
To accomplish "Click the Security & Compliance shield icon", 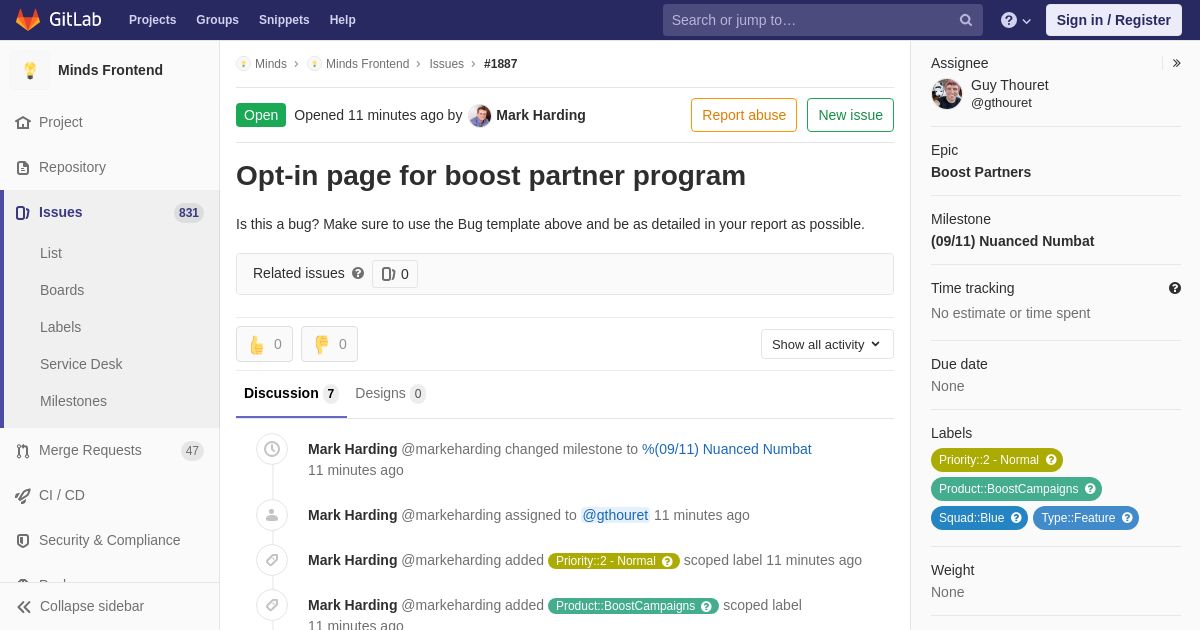I will click(23, 540).
